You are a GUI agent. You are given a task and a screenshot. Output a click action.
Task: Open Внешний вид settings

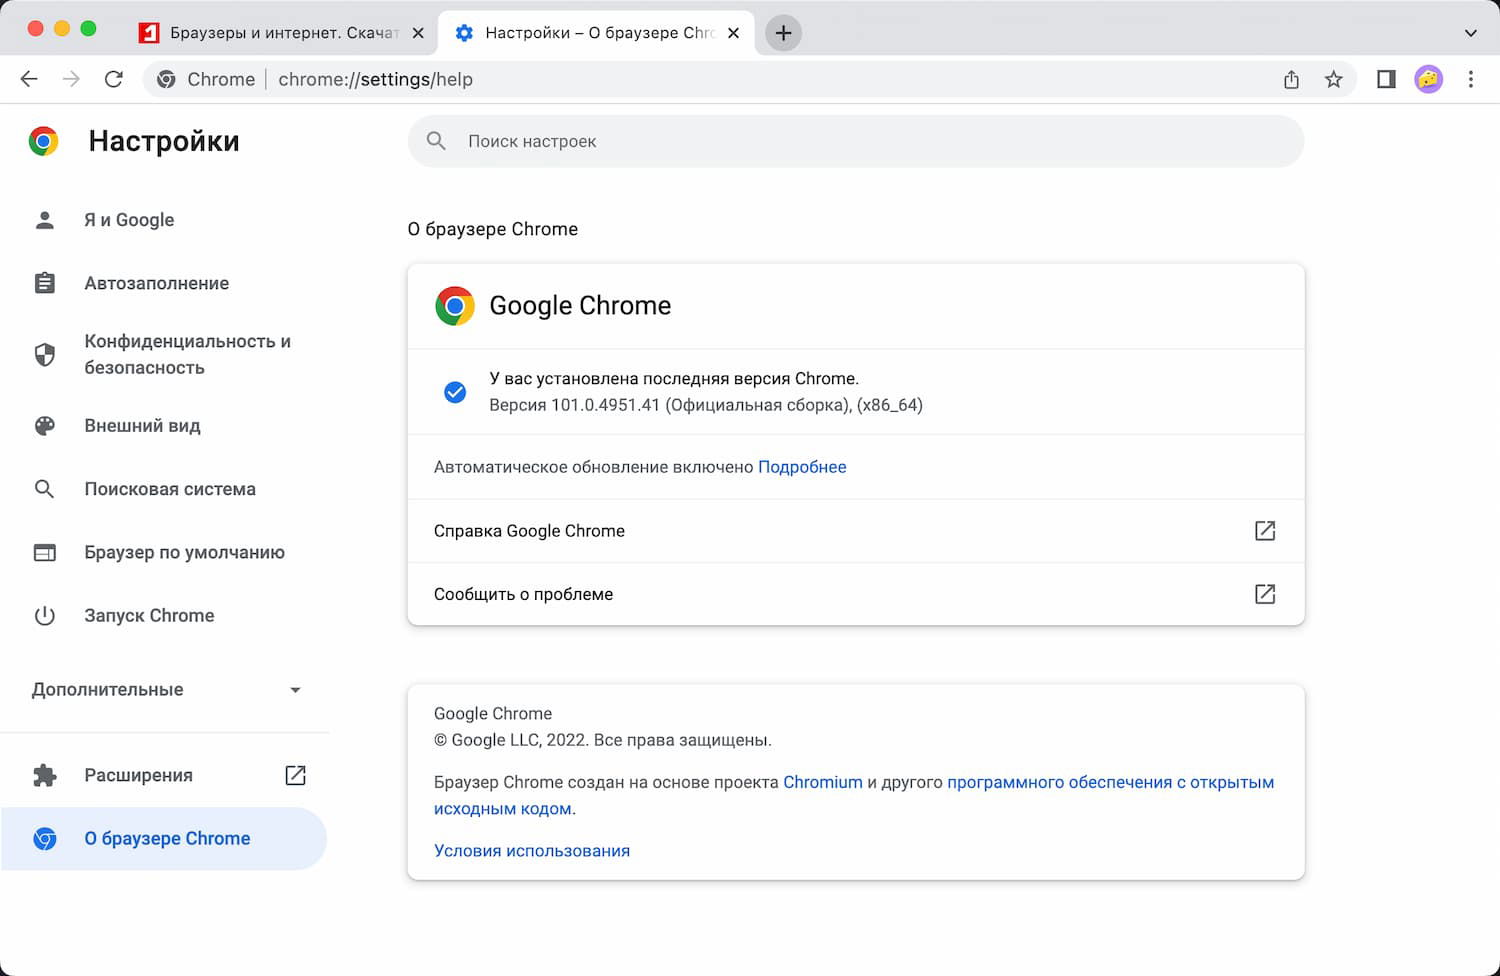point(142,426)
